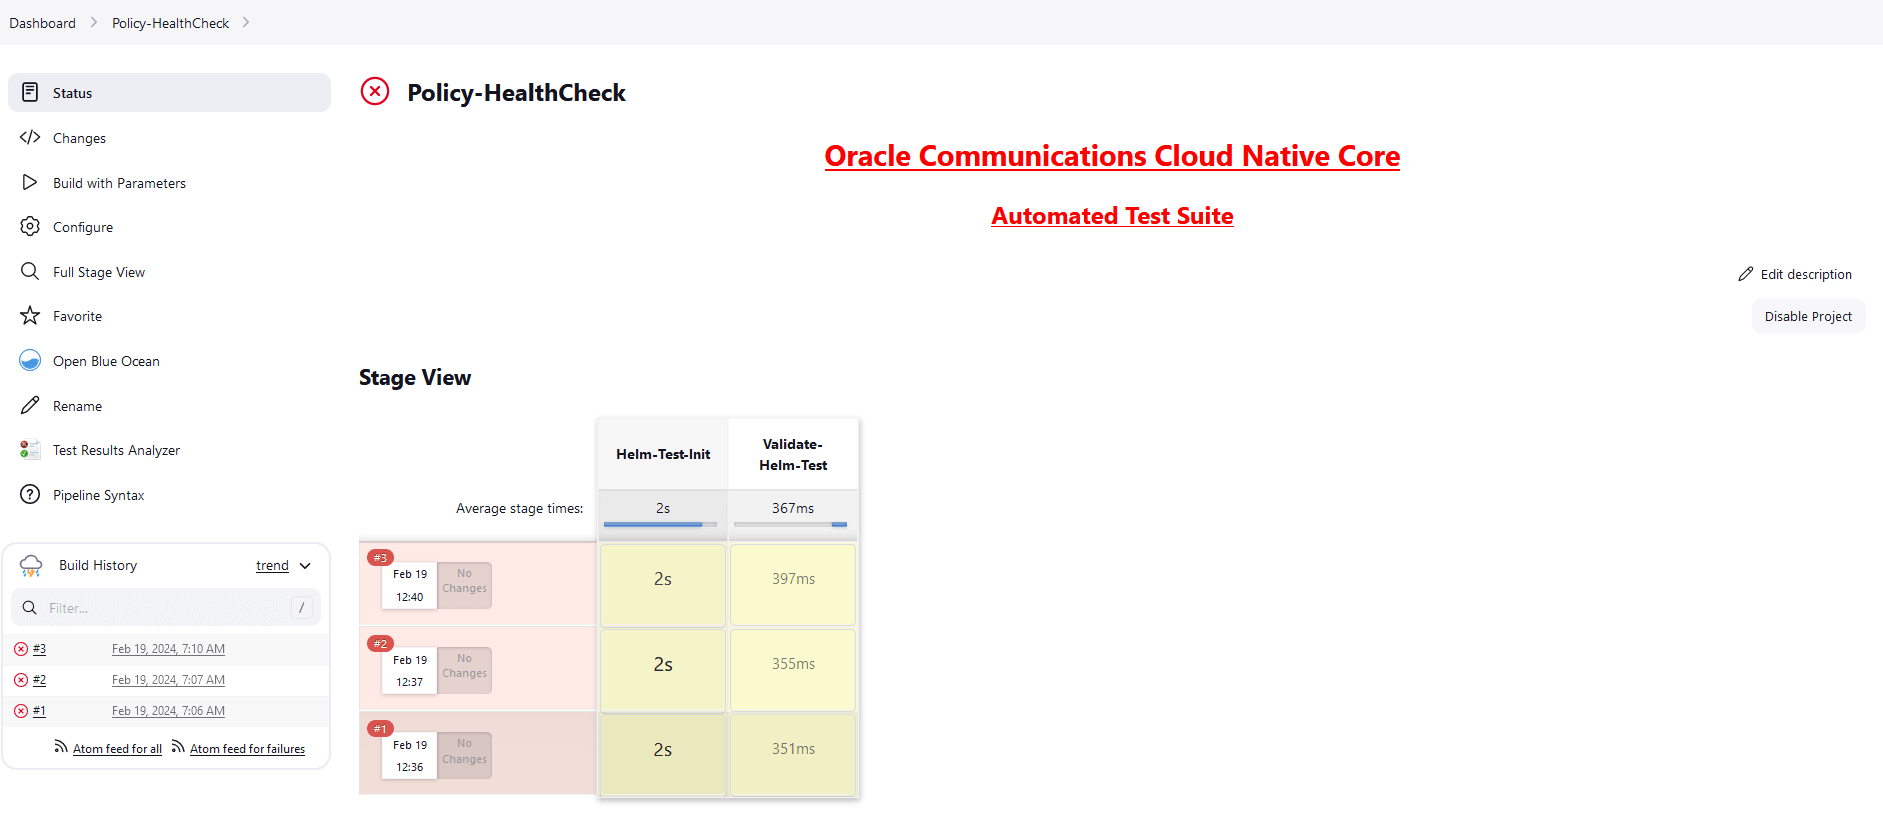The width and height of the screenshot is (1883, 814).
Task: Add project to Favorite
Action: point(169,315)
